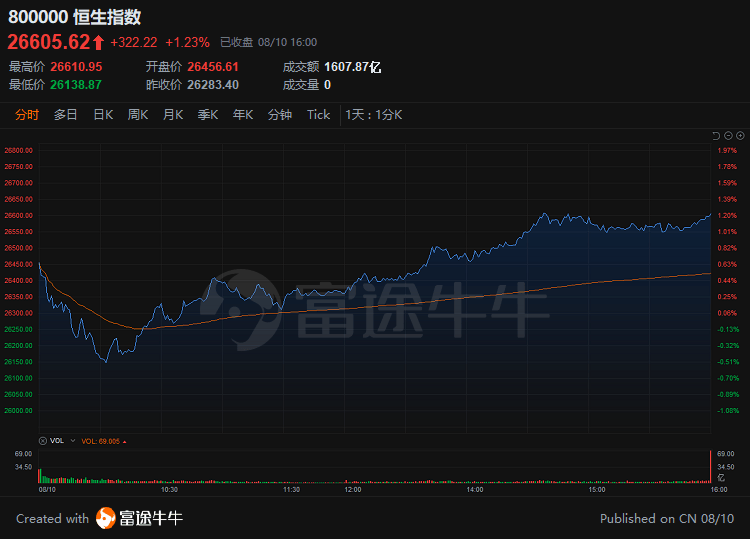Click the turnover value 1607.87亿
750x539 pixels.
pyautogui.click(x=353, y=67)
